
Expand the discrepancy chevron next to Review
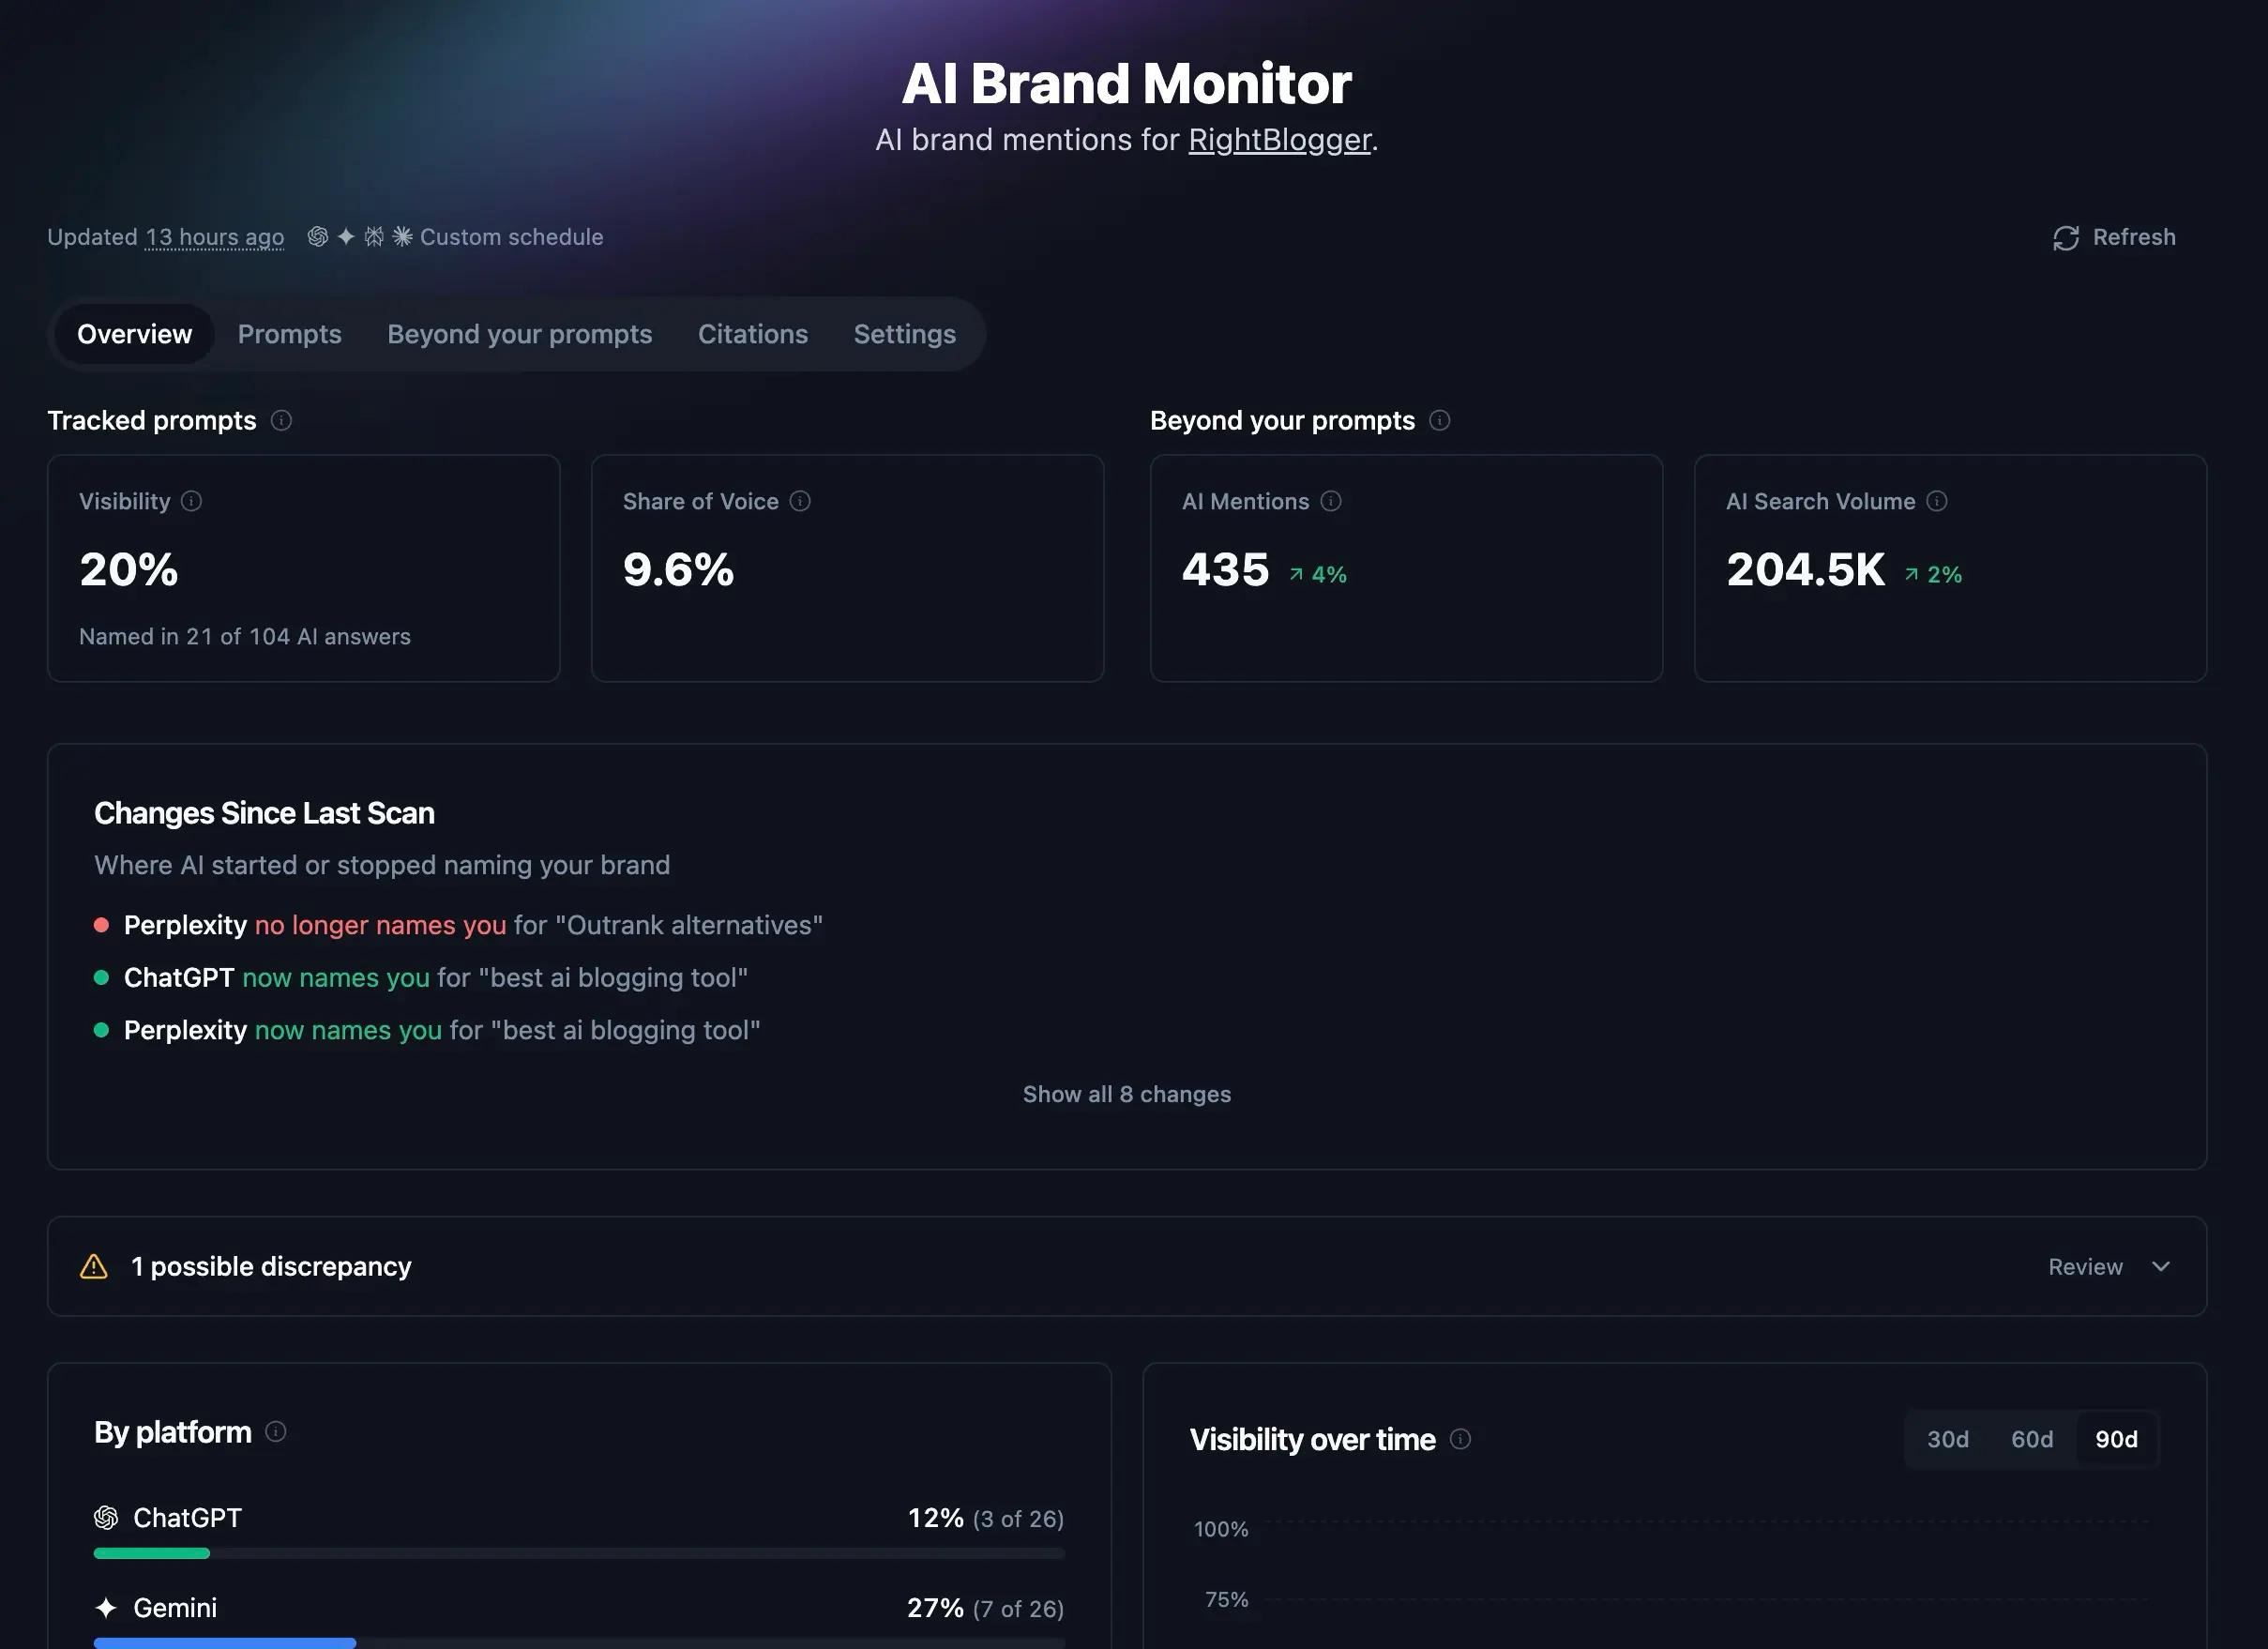(x=2161, y=1267)
